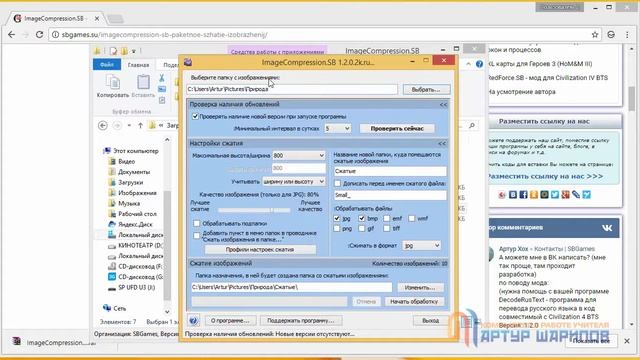Image resolution: width=640 pixels, height=360 pixels.
Task: Open Explorer quick access toolbar dropdown
Action: [x=133, y=51]
